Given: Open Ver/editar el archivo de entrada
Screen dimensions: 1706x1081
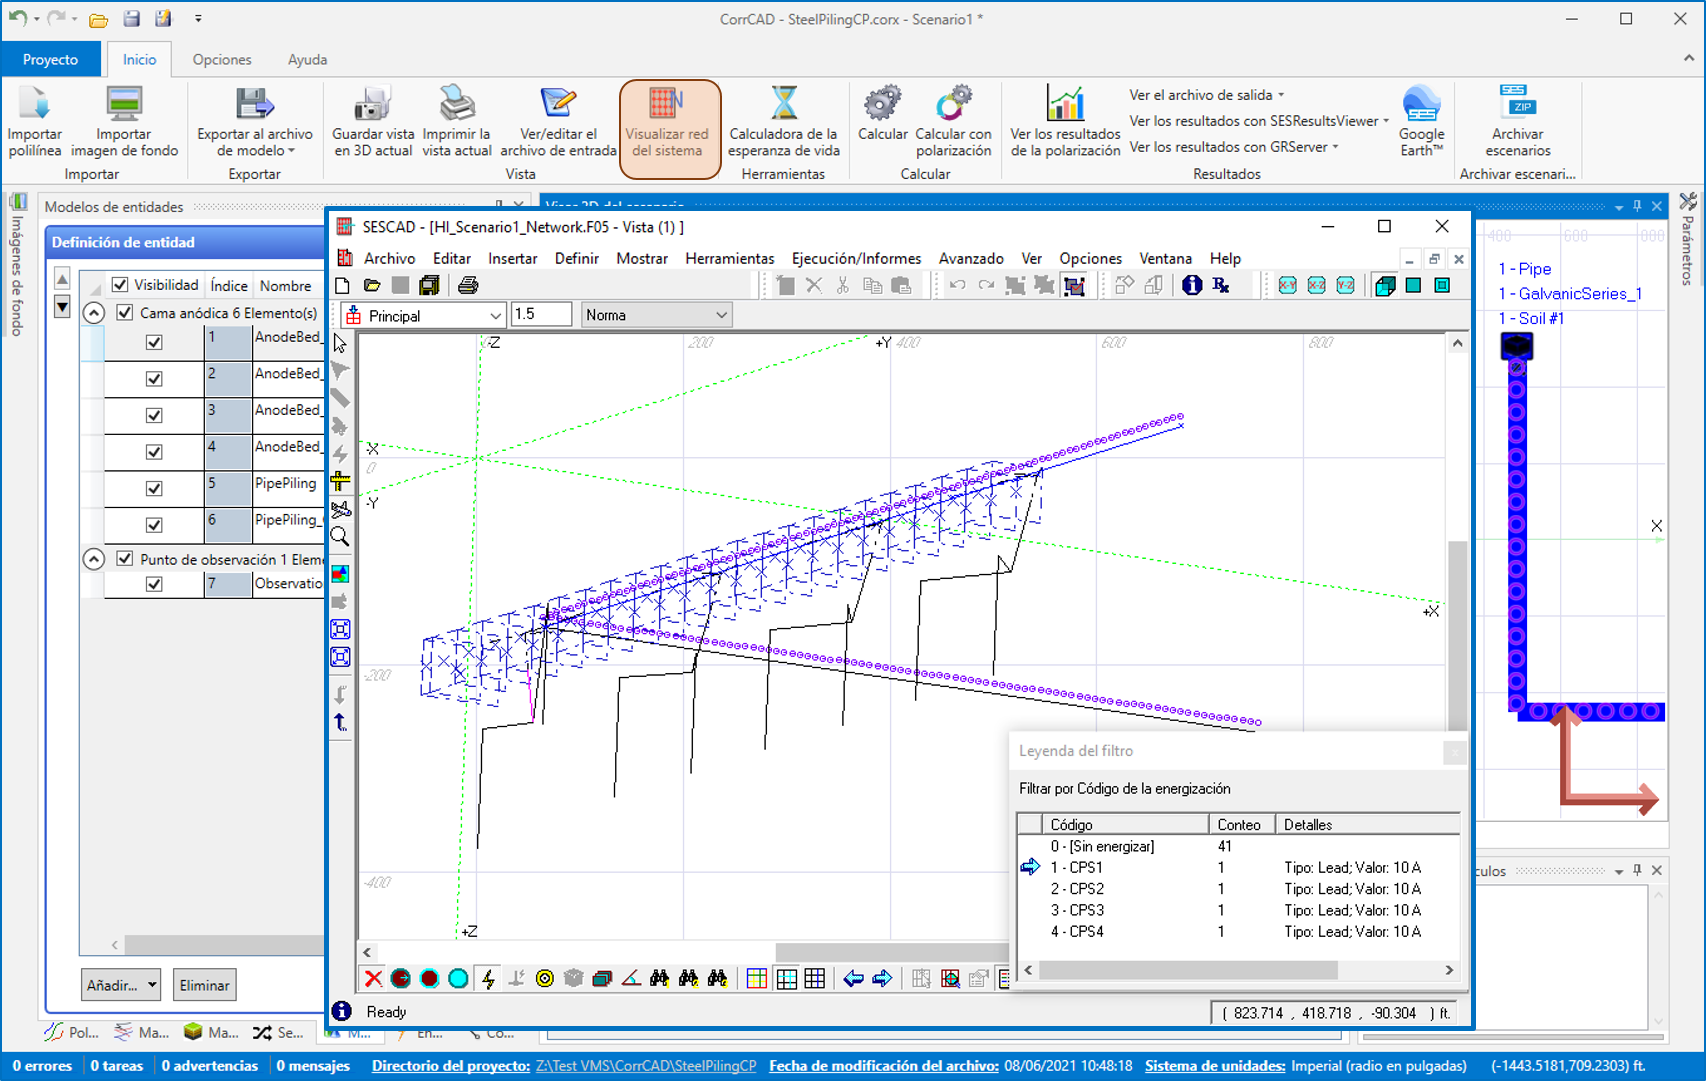Looking at the screenshot, I should tap(558, 121).
